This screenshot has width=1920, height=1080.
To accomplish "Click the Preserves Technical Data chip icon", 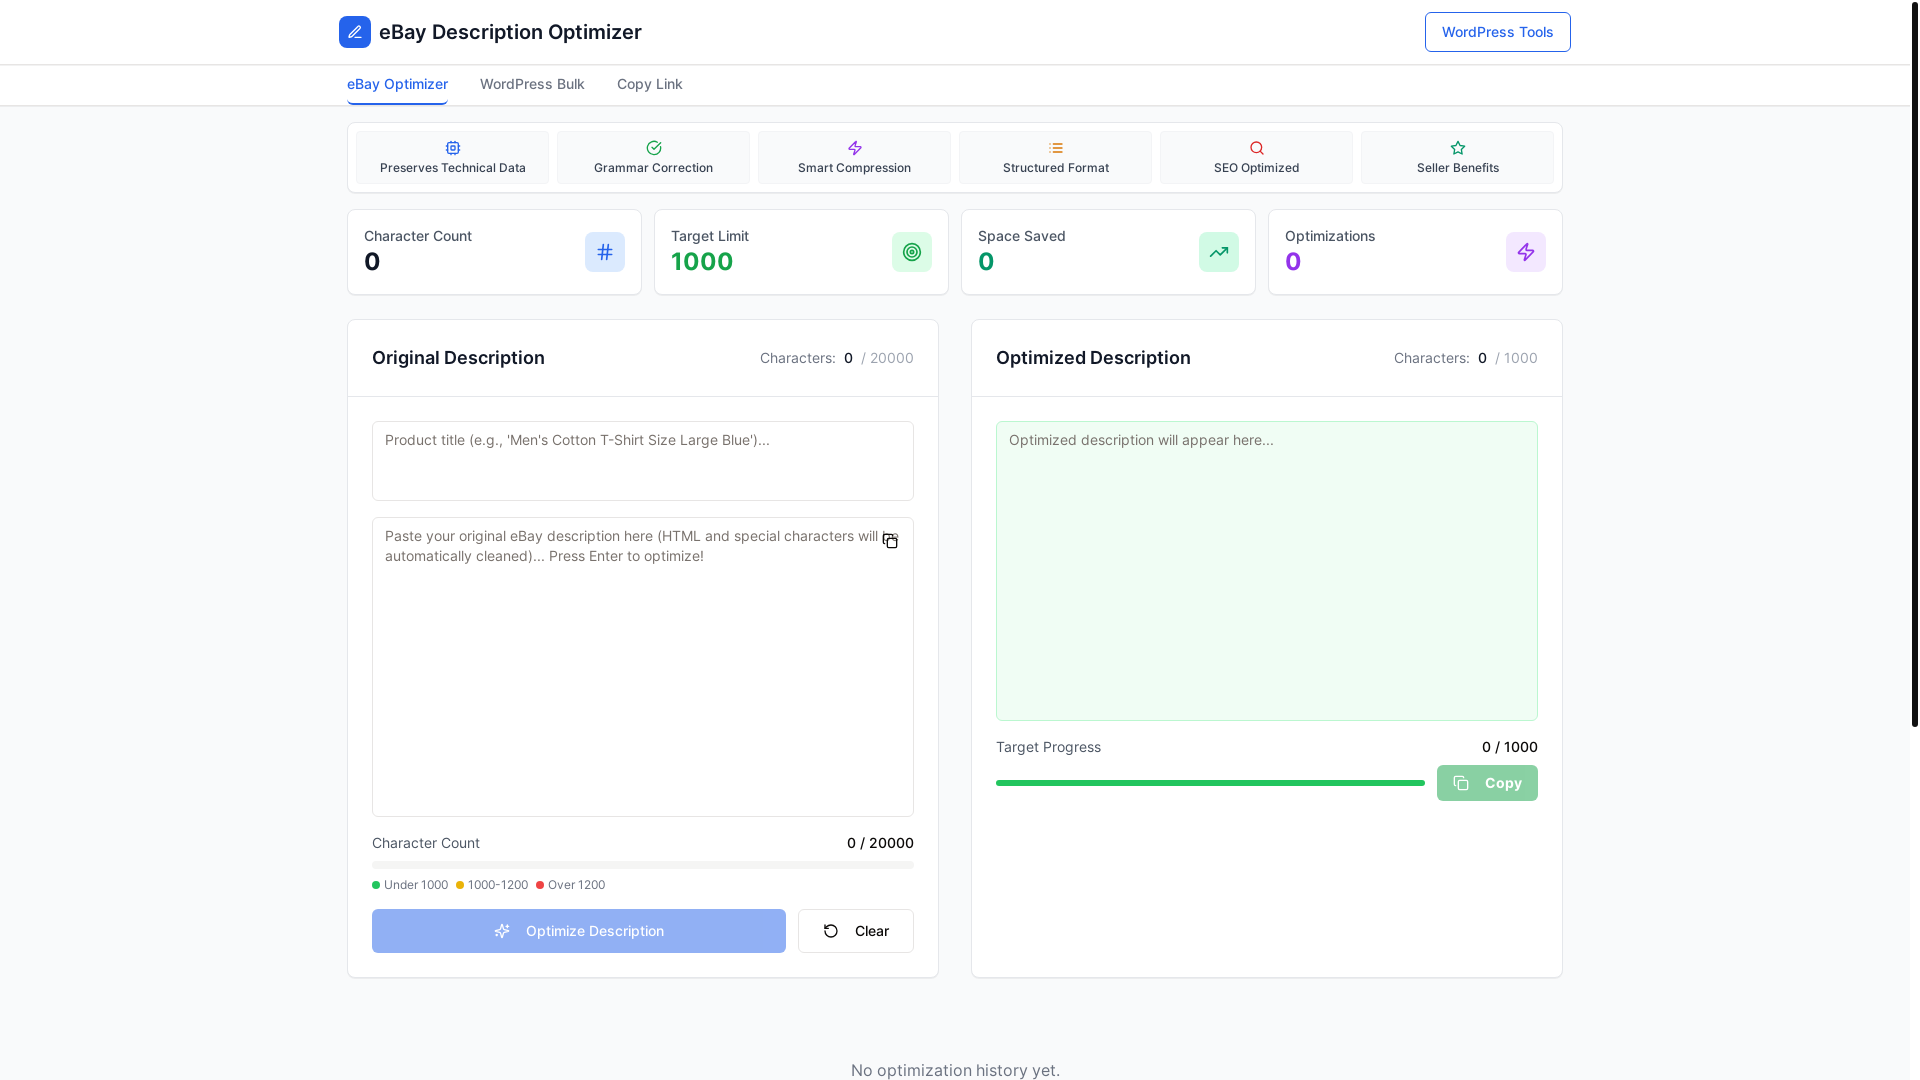I will click(x=453, y=148).
